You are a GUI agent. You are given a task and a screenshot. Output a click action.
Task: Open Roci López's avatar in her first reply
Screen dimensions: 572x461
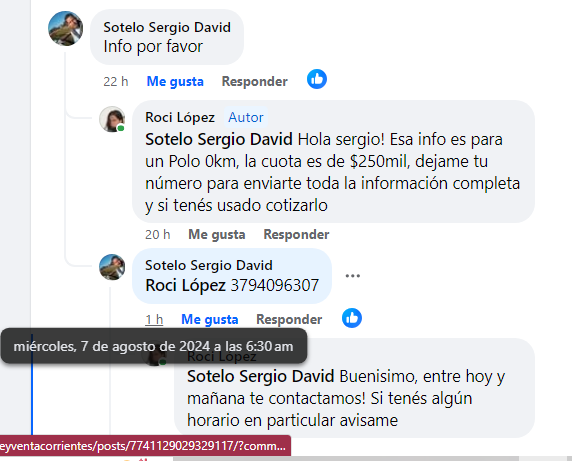(x=112, y=119)
